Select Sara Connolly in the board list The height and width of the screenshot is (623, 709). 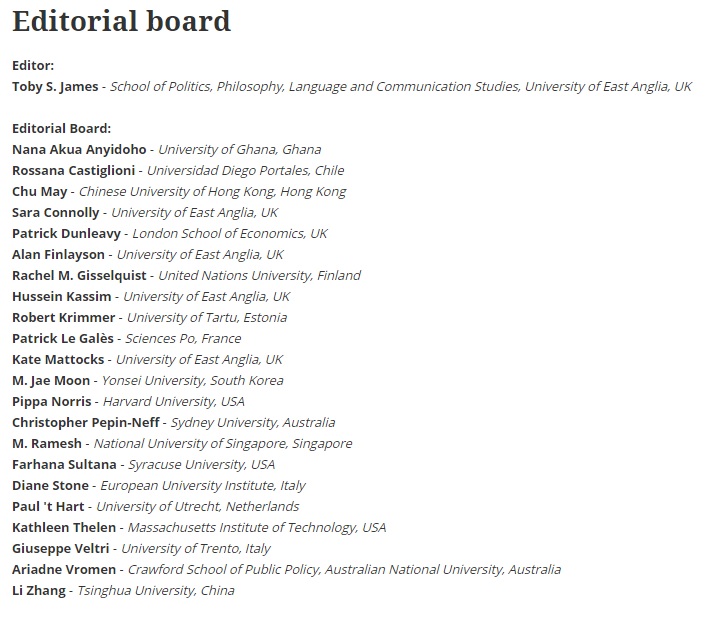pos(55,213)
